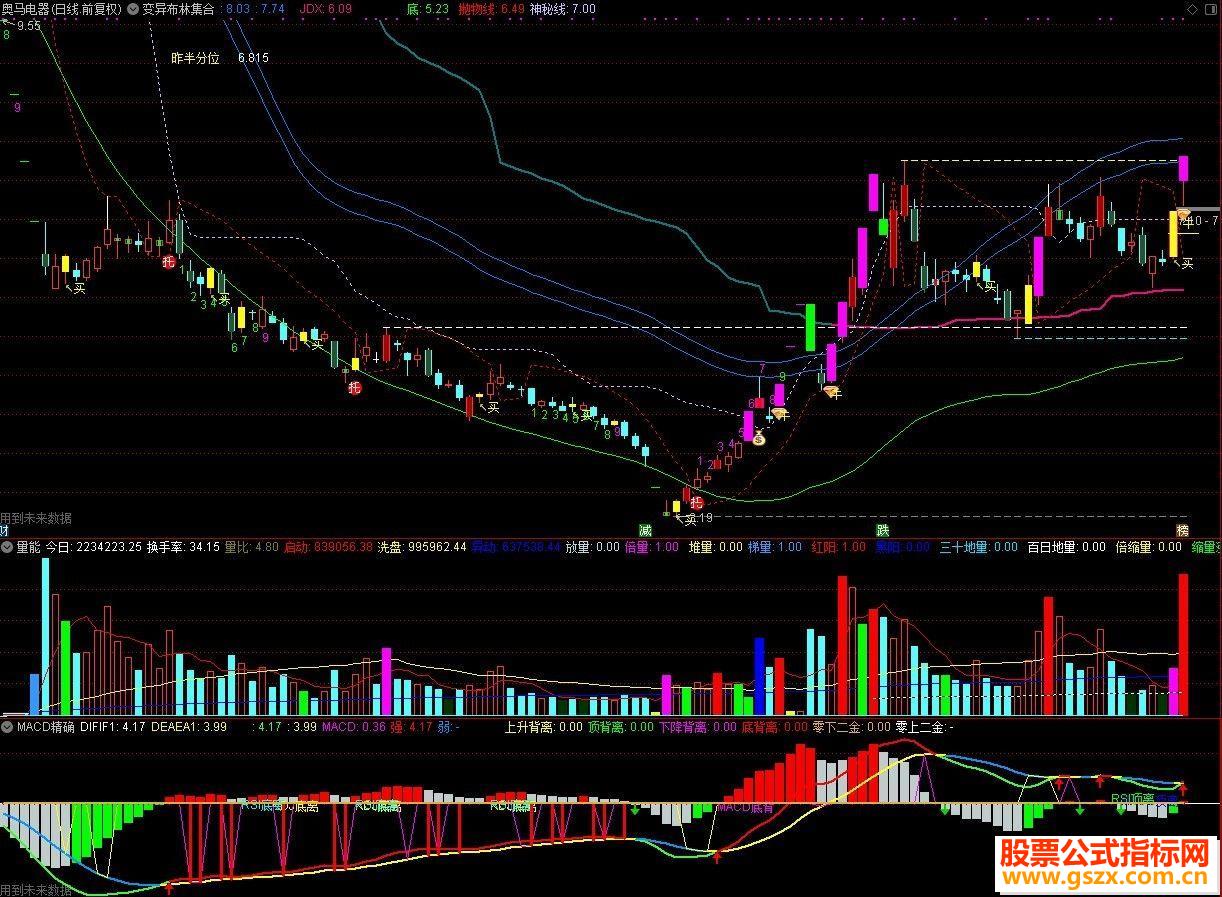Click the 零下二金: 0.00 readout
The width and height of the screenshot is (1222, 897).
[x=851, y=727]
